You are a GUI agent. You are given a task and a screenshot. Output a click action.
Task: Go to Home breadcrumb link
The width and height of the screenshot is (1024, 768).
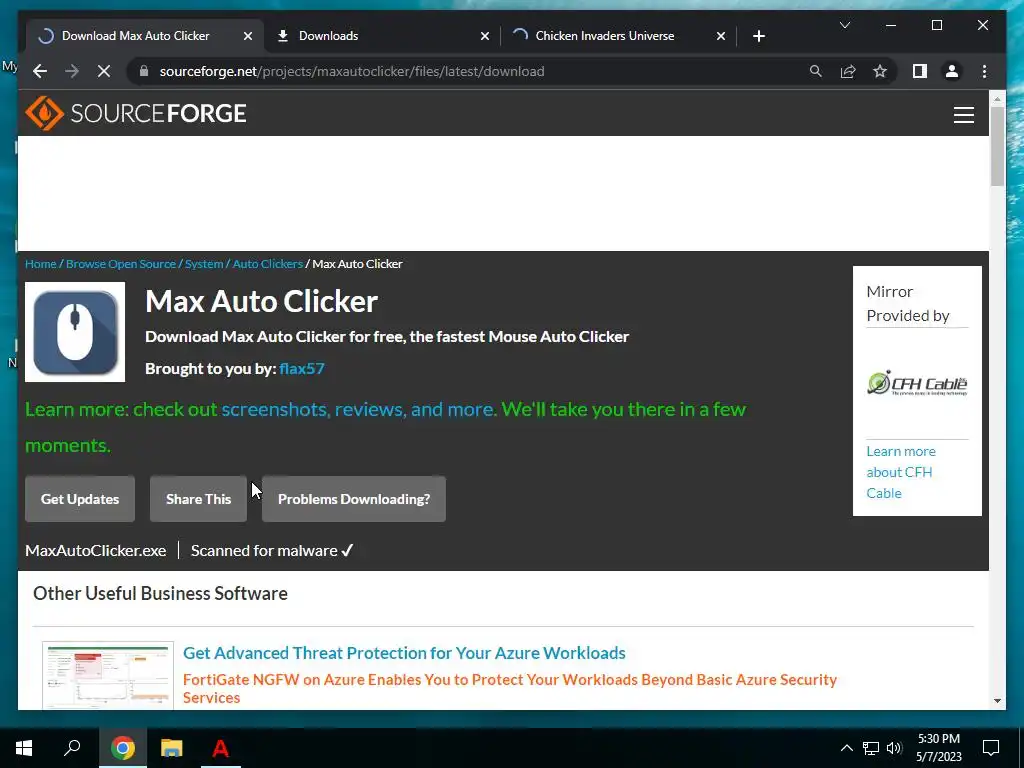(40, 264)
